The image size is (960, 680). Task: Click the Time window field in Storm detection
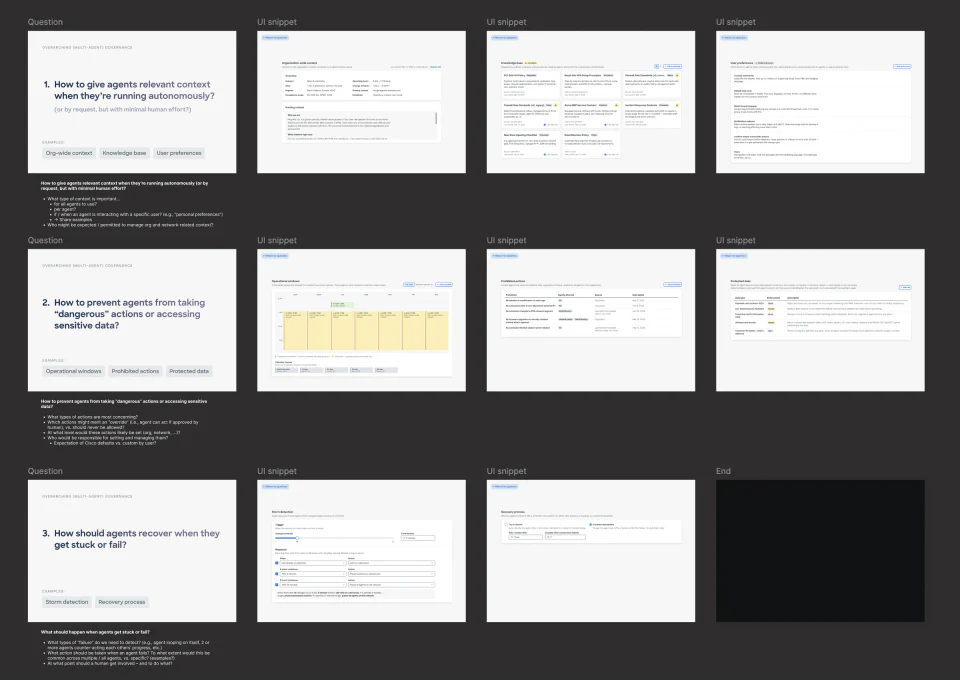pyautogui.click(x=418, y=538)
